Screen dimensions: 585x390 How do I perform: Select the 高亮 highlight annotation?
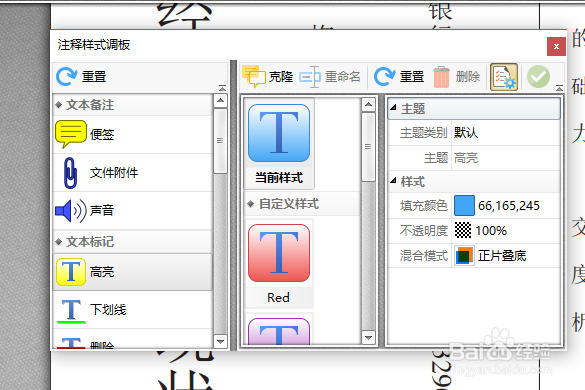[x=133, y=272]
